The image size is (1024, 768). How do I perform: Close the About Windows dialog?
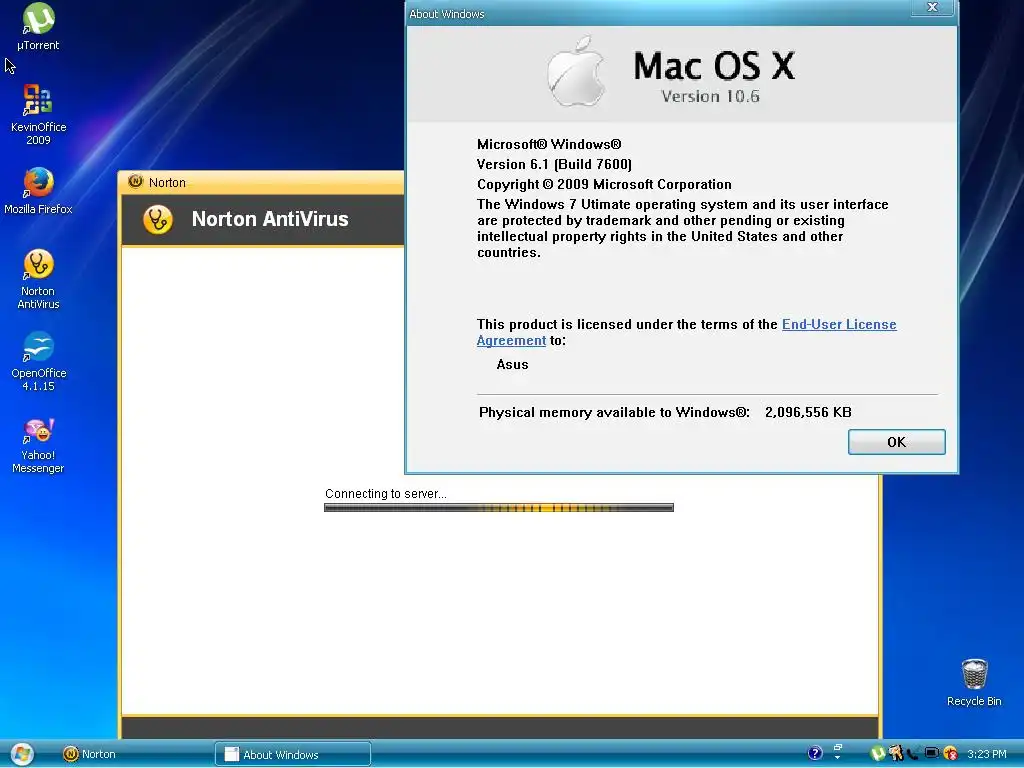tap(932, 7)
